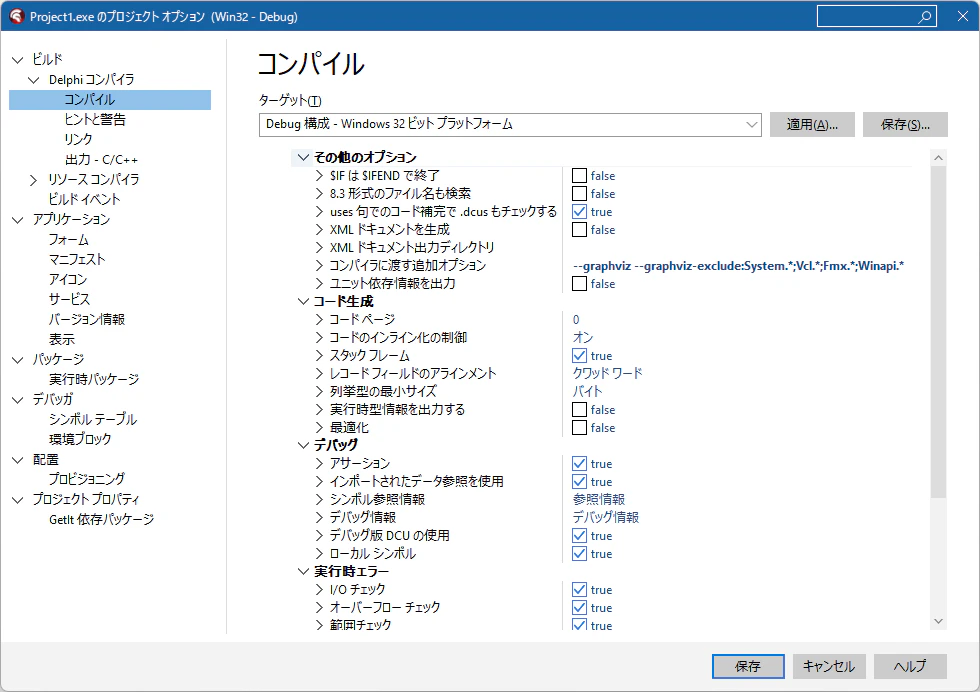Click the コンパイラに渡す追加オプション value field
Screen dimensions: 980x692
tap(738, 266)
